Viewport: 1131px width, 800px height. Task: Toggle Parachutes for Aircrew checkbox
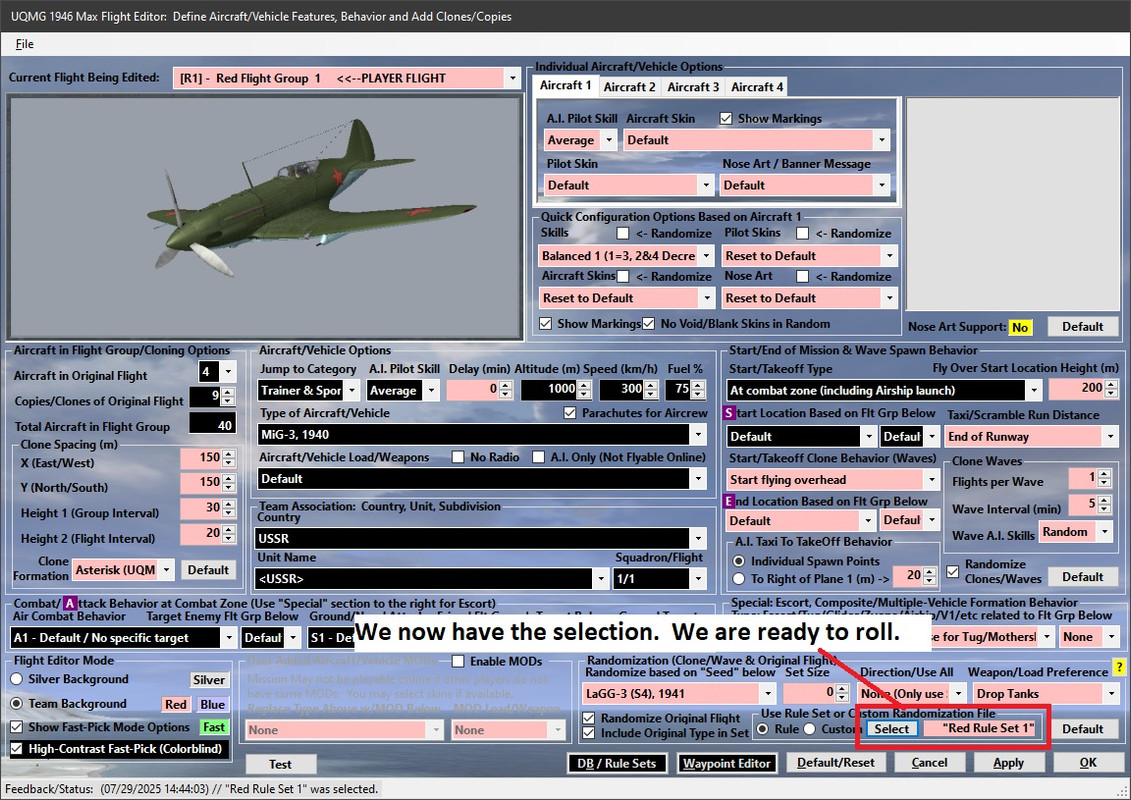[570, 413]
